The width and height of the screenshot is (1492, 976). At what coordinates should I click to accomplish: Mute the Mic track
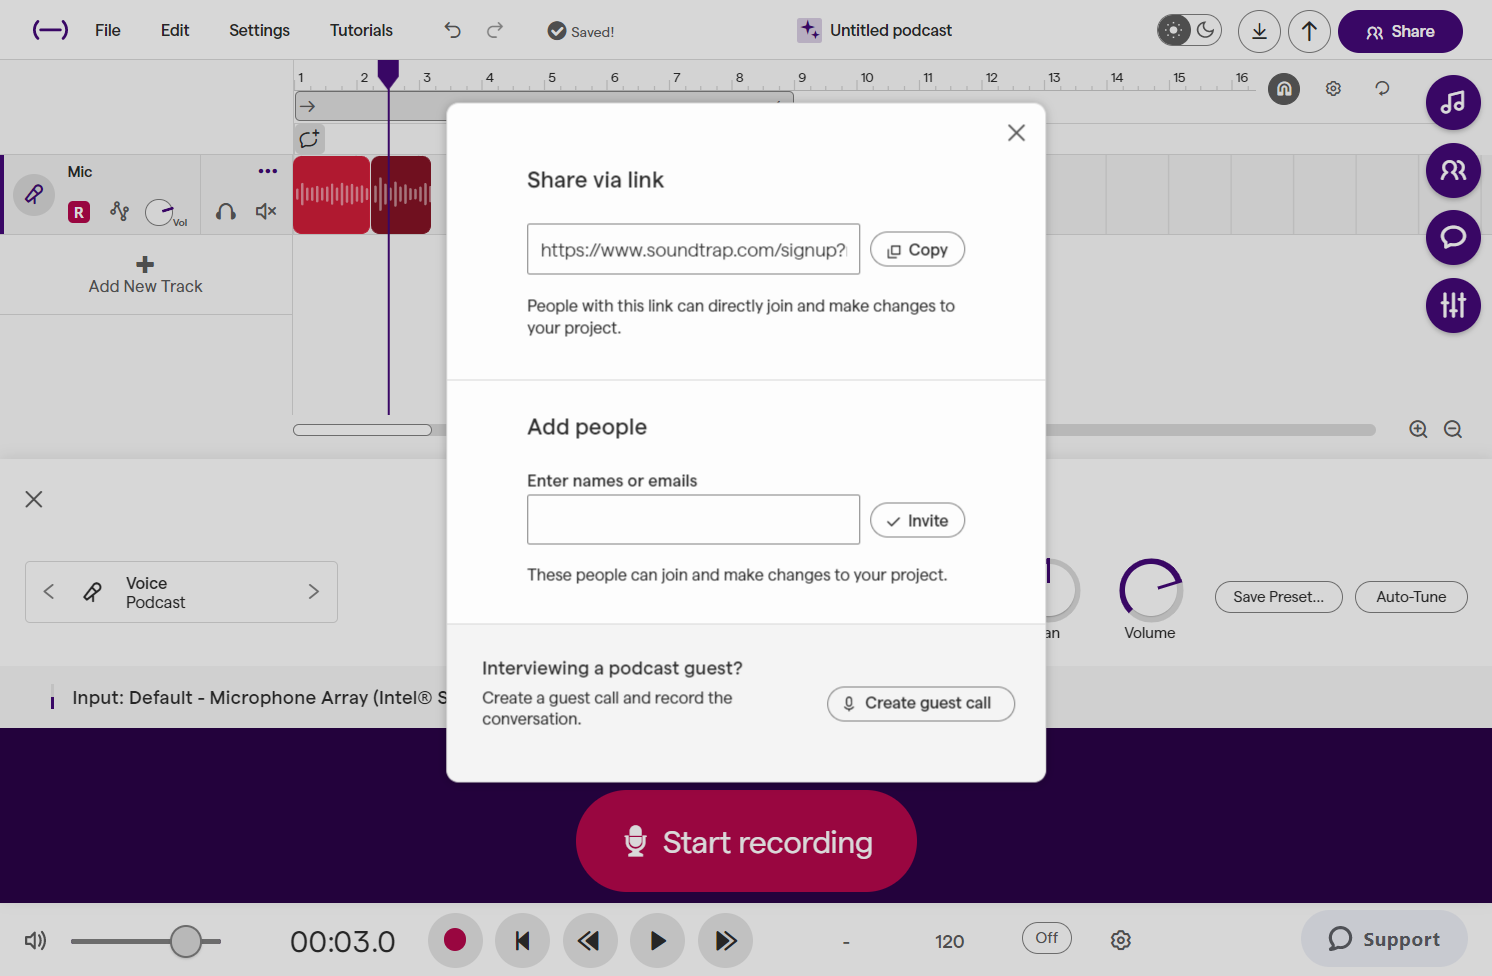coord(266,212)
